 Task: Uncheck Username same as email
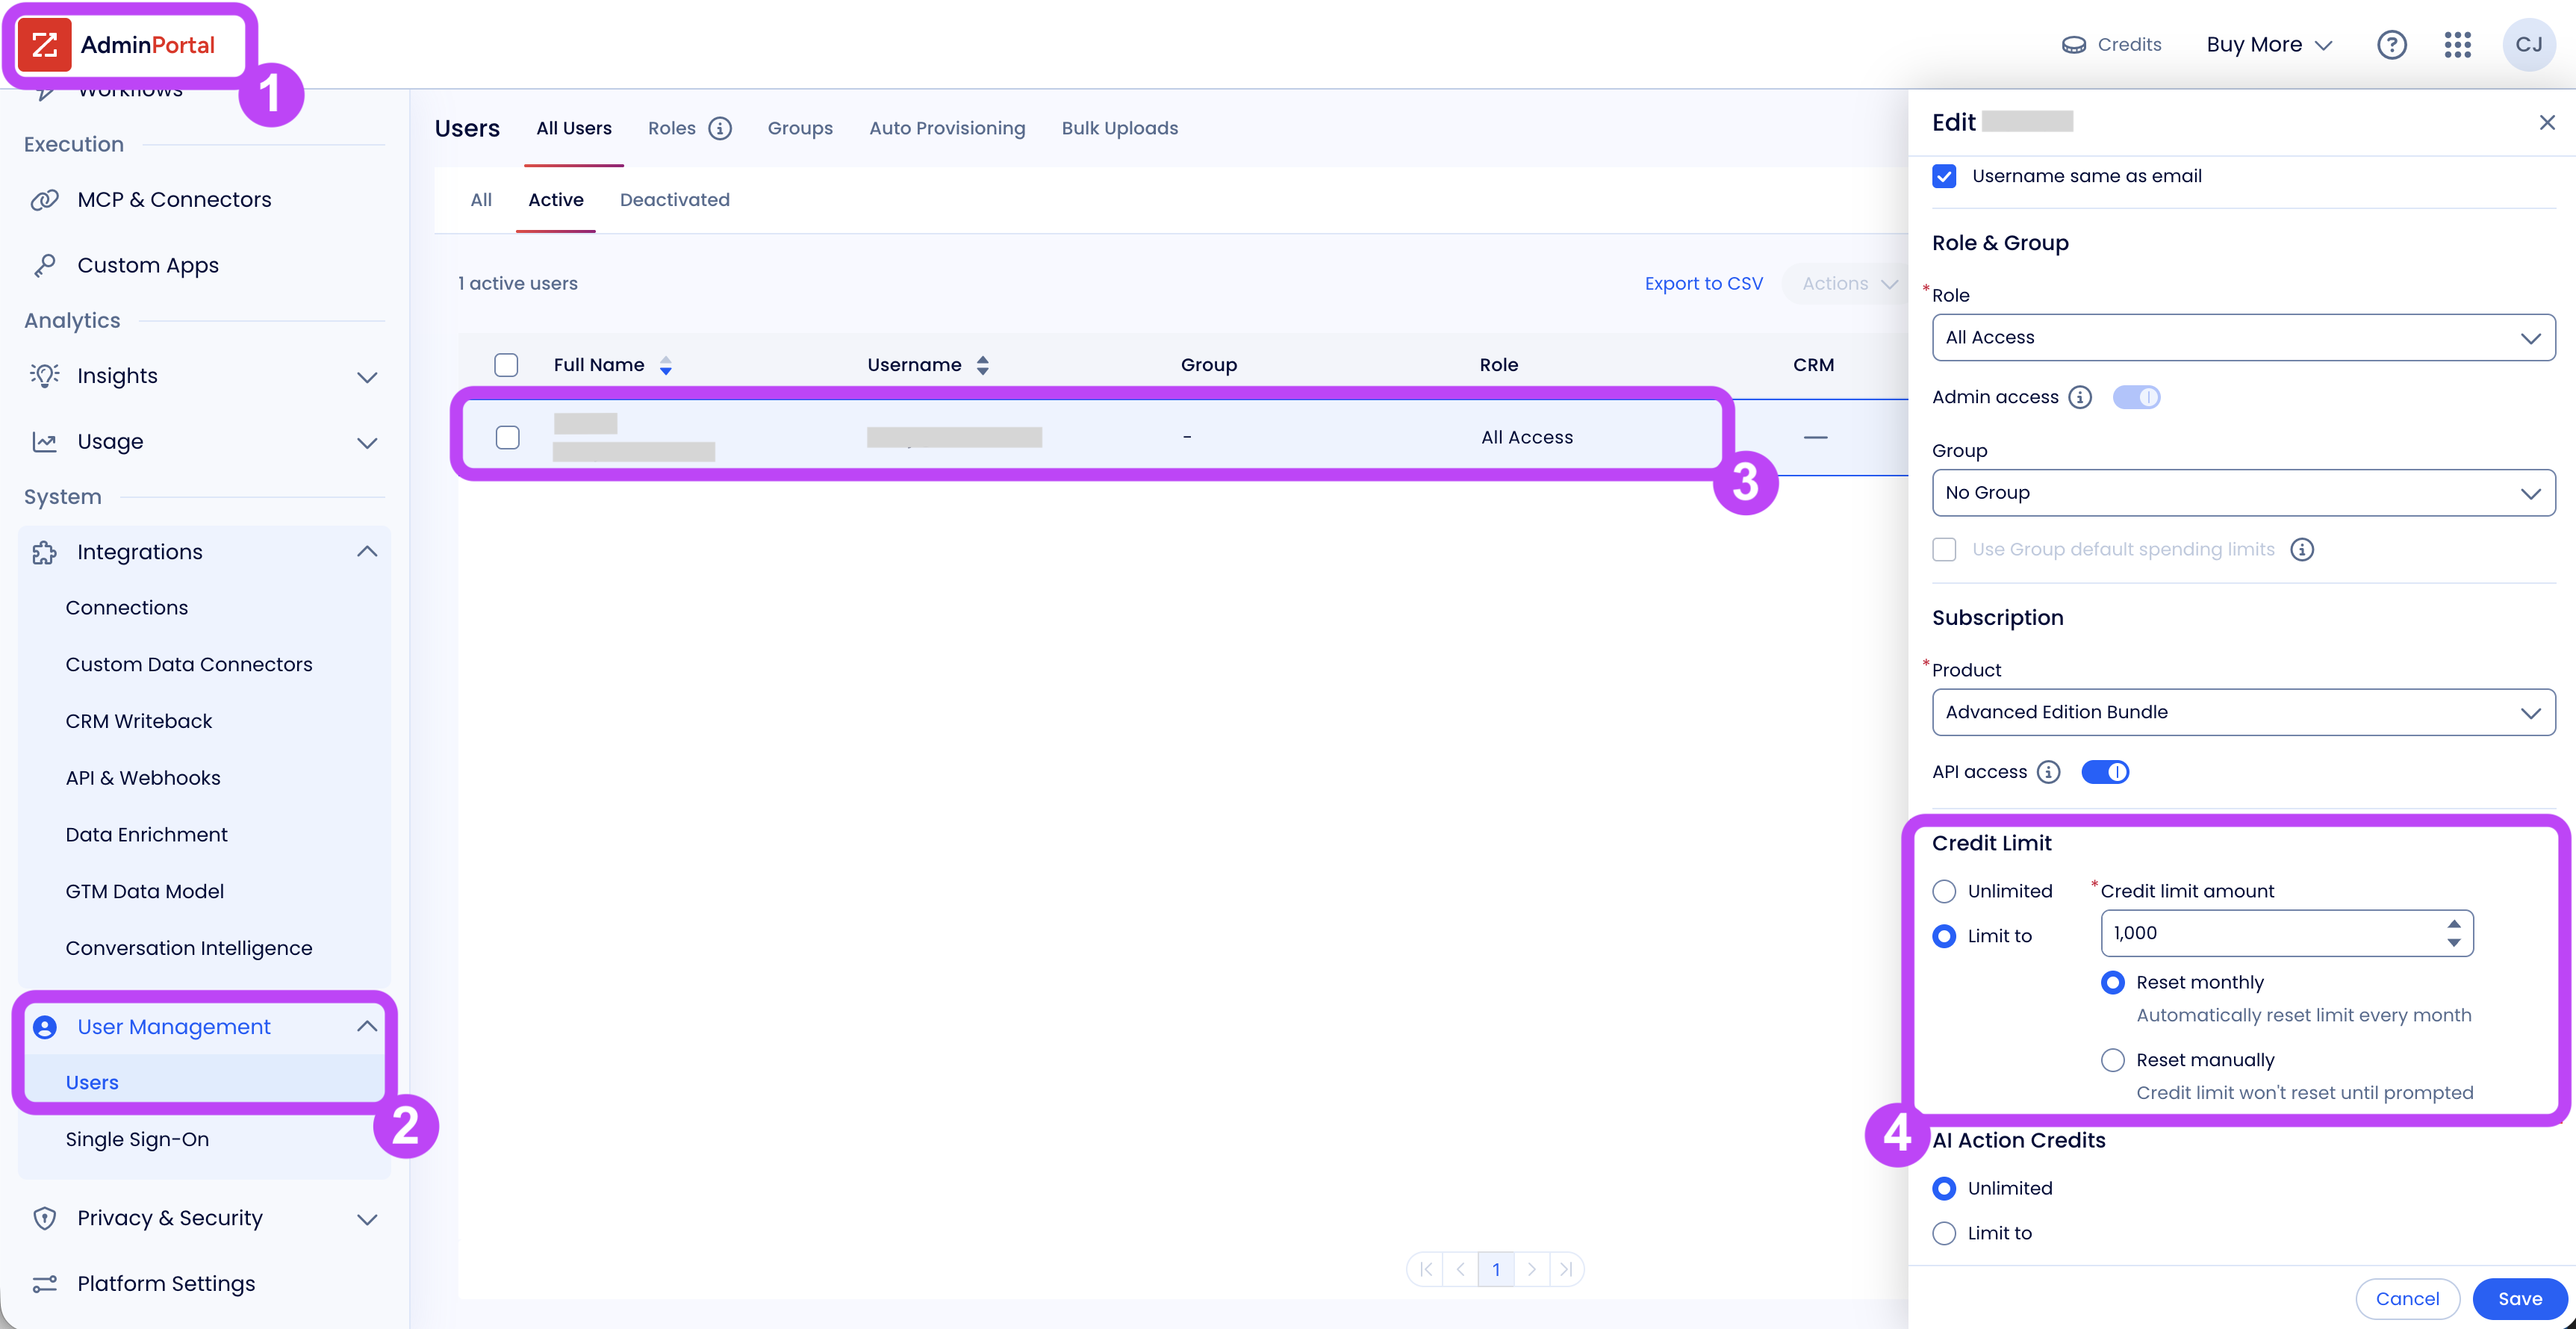click(1944, 176)
